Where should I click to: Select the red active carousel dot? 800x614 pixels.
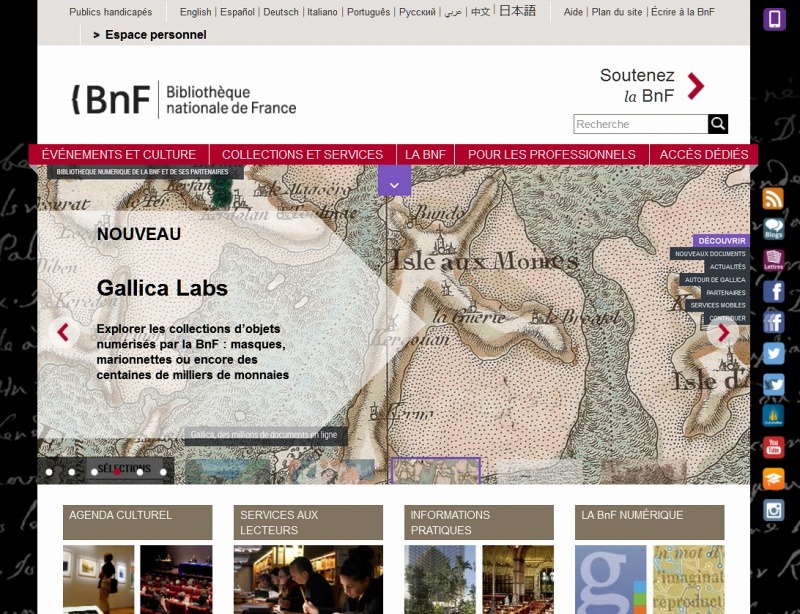[117, 472]
